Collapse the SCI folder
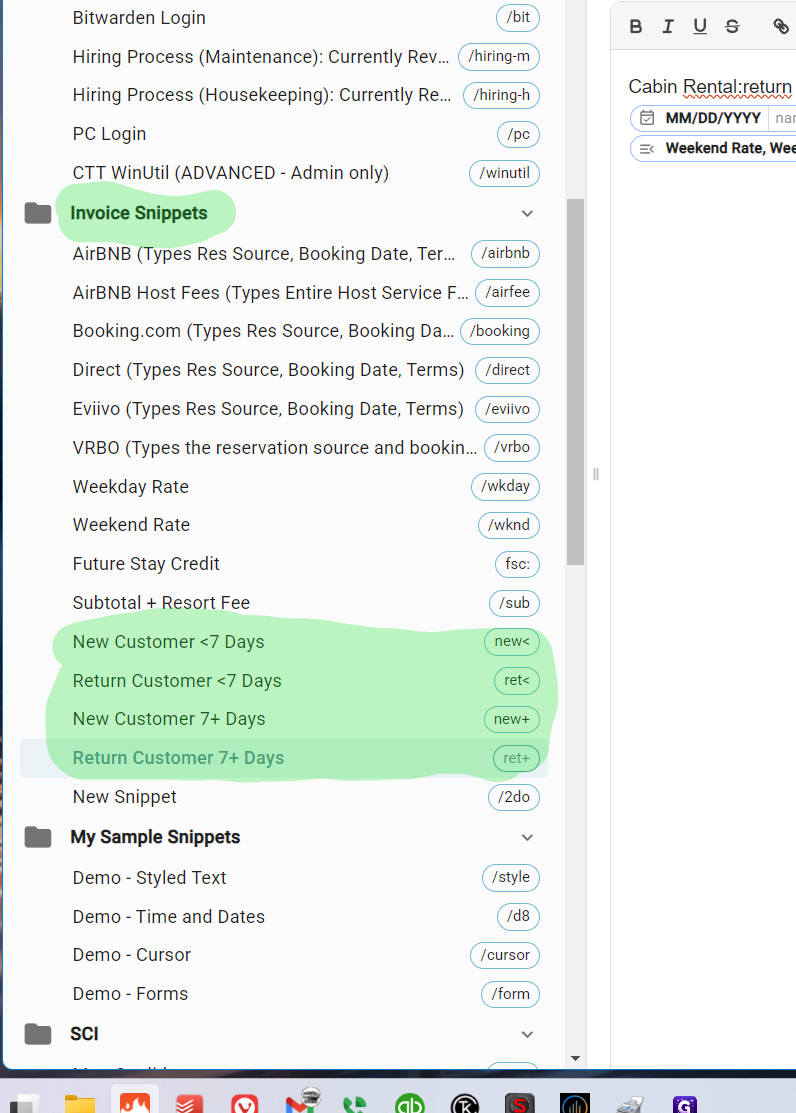This screenshot has width=796, height=1113. tap(527, 1034)
